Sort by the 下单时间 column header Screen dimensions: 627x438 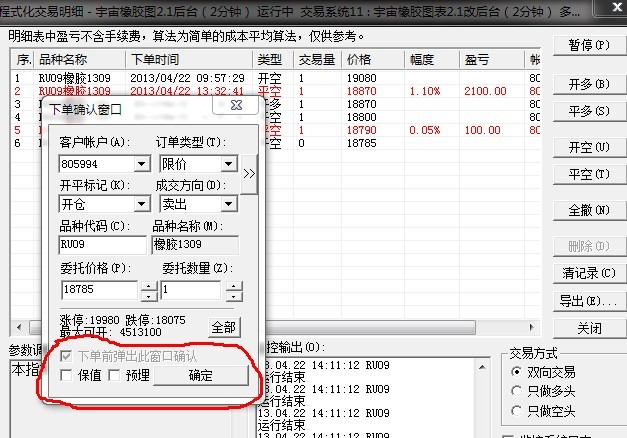tap(189, 60)
